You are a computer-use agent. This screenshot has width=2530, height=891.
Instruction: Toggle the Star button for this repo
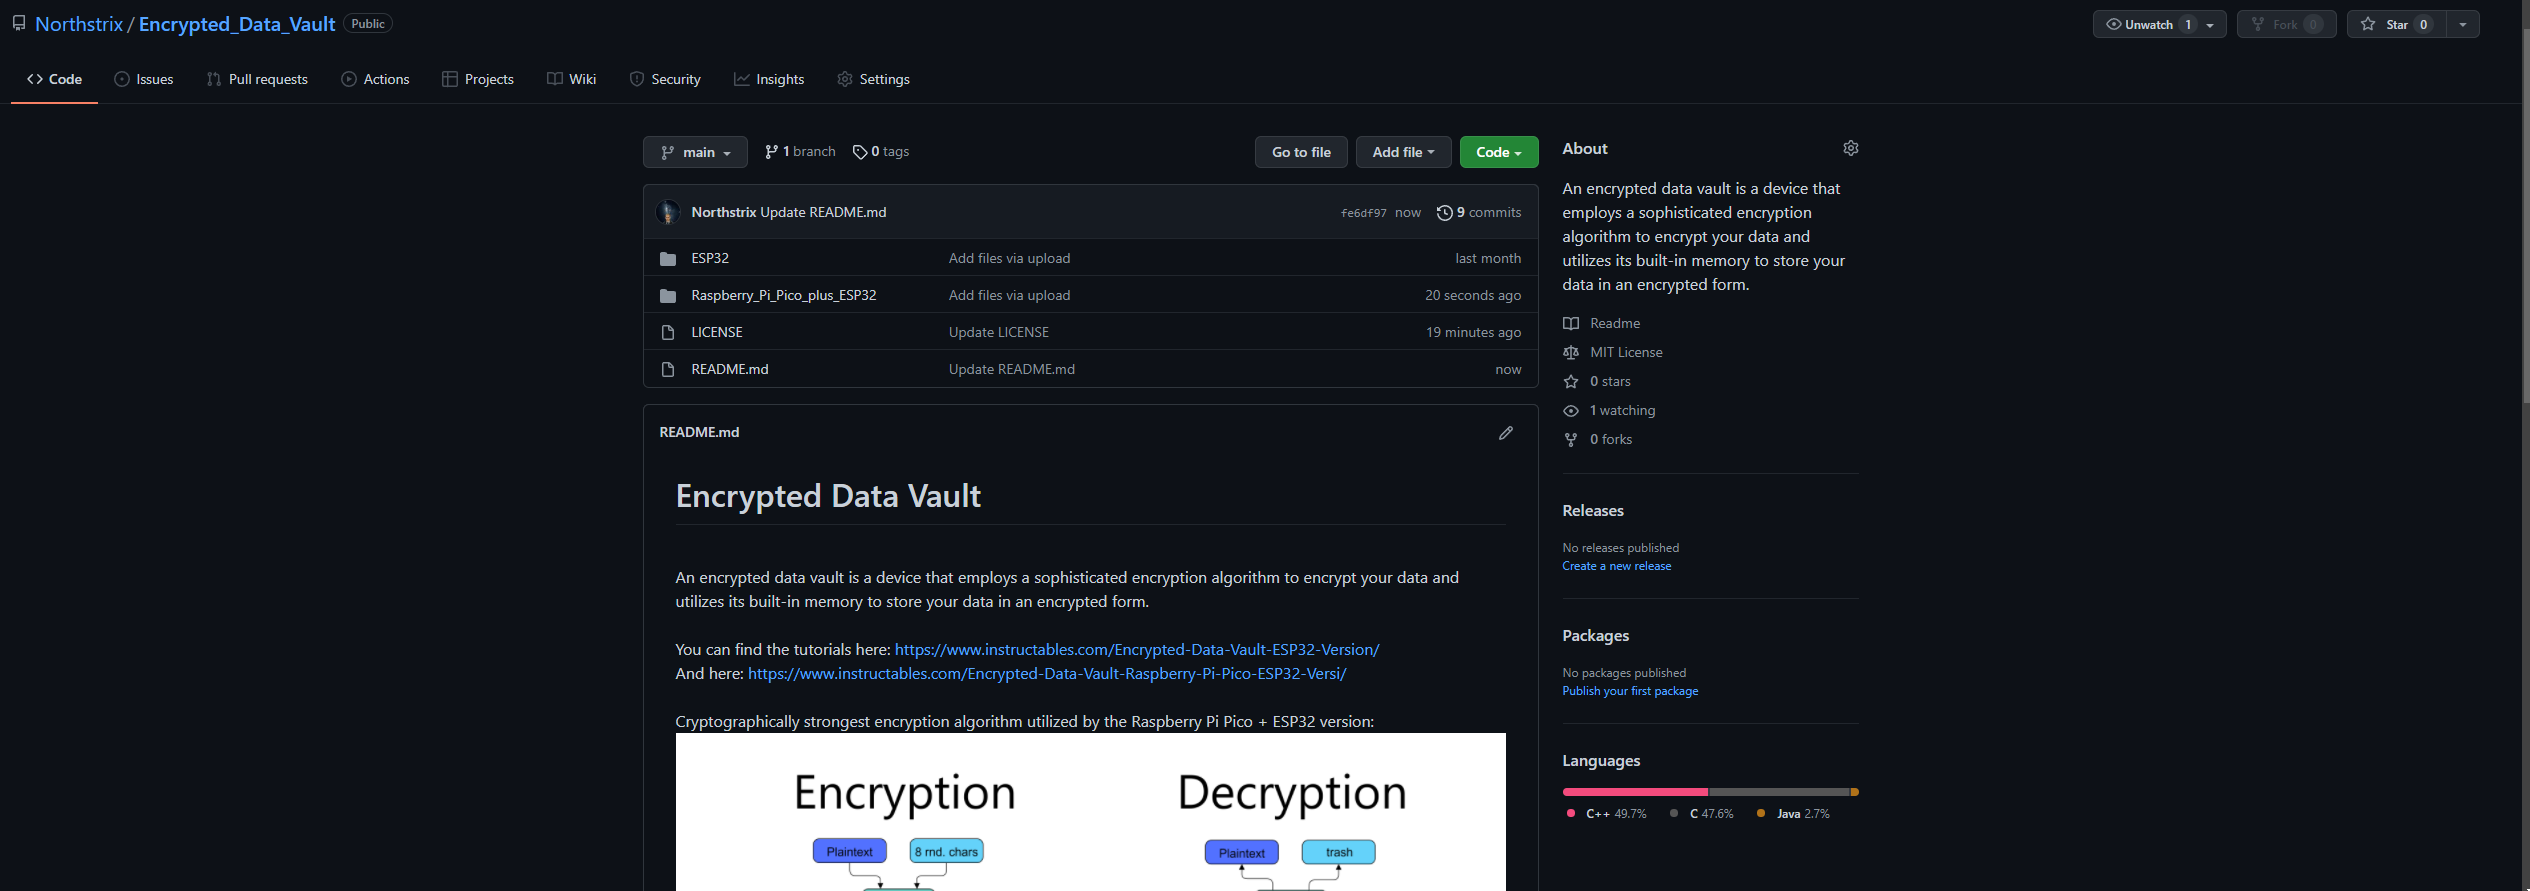pos(2396,24)
